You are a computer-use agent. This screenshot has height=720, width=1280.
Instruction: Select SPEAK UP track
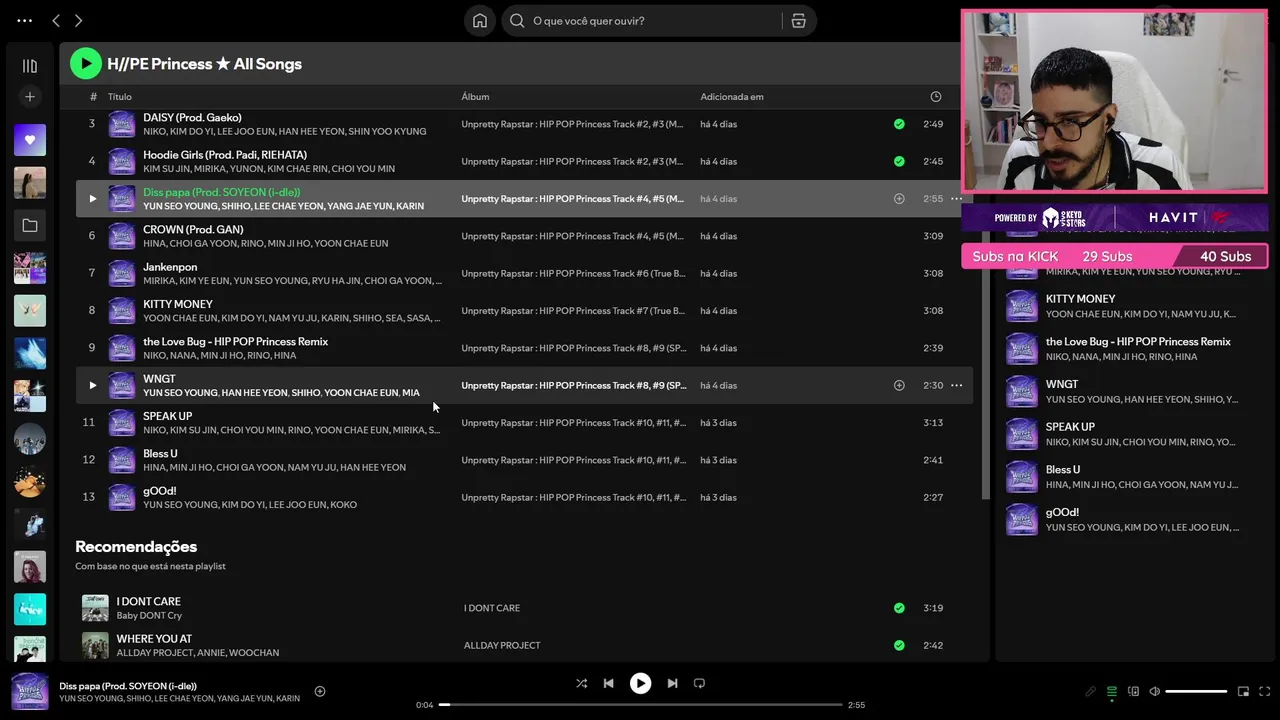click(x=167, y=416)
